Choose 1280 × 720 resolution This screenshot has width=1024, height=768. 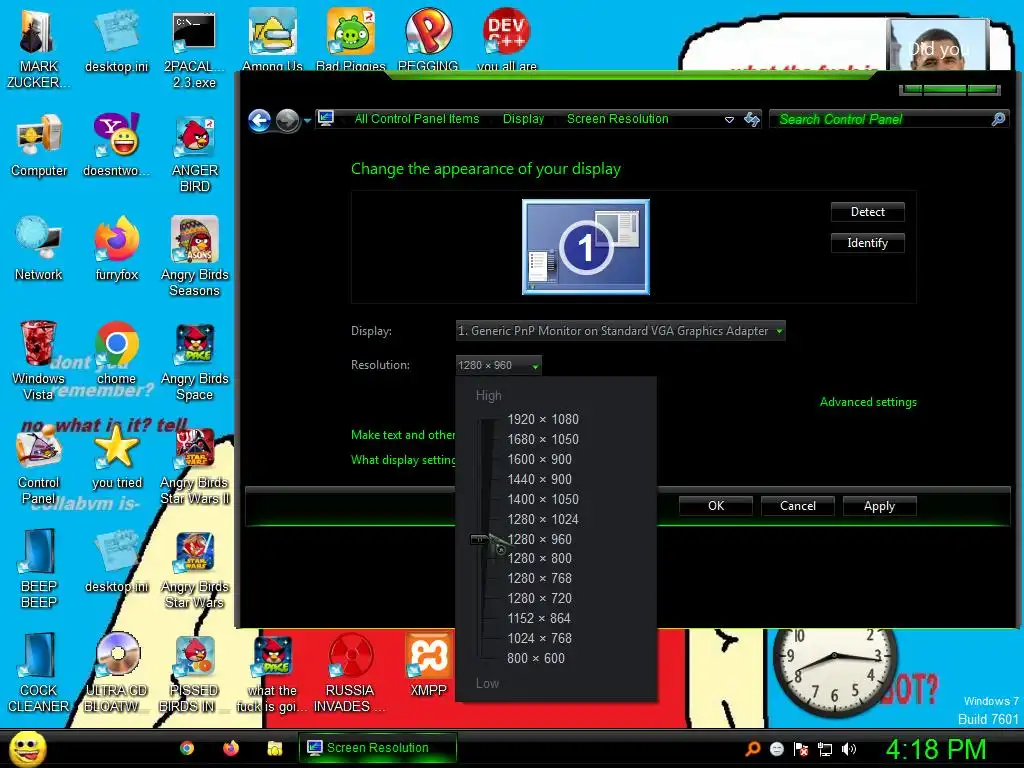(x=539, y=598)
